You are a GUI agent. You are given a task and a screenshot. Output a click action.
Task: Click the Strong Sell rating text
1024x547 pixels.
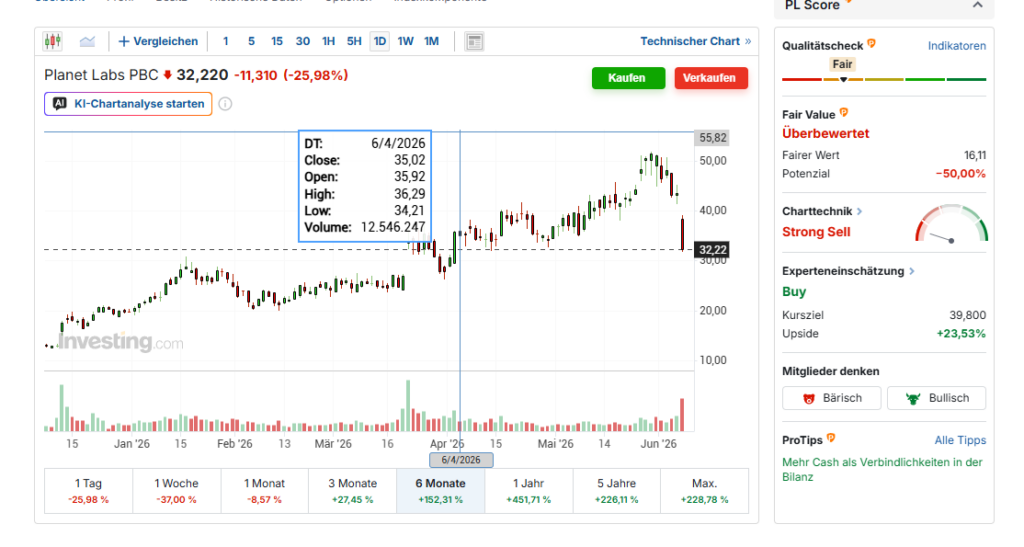pos(816,232)
